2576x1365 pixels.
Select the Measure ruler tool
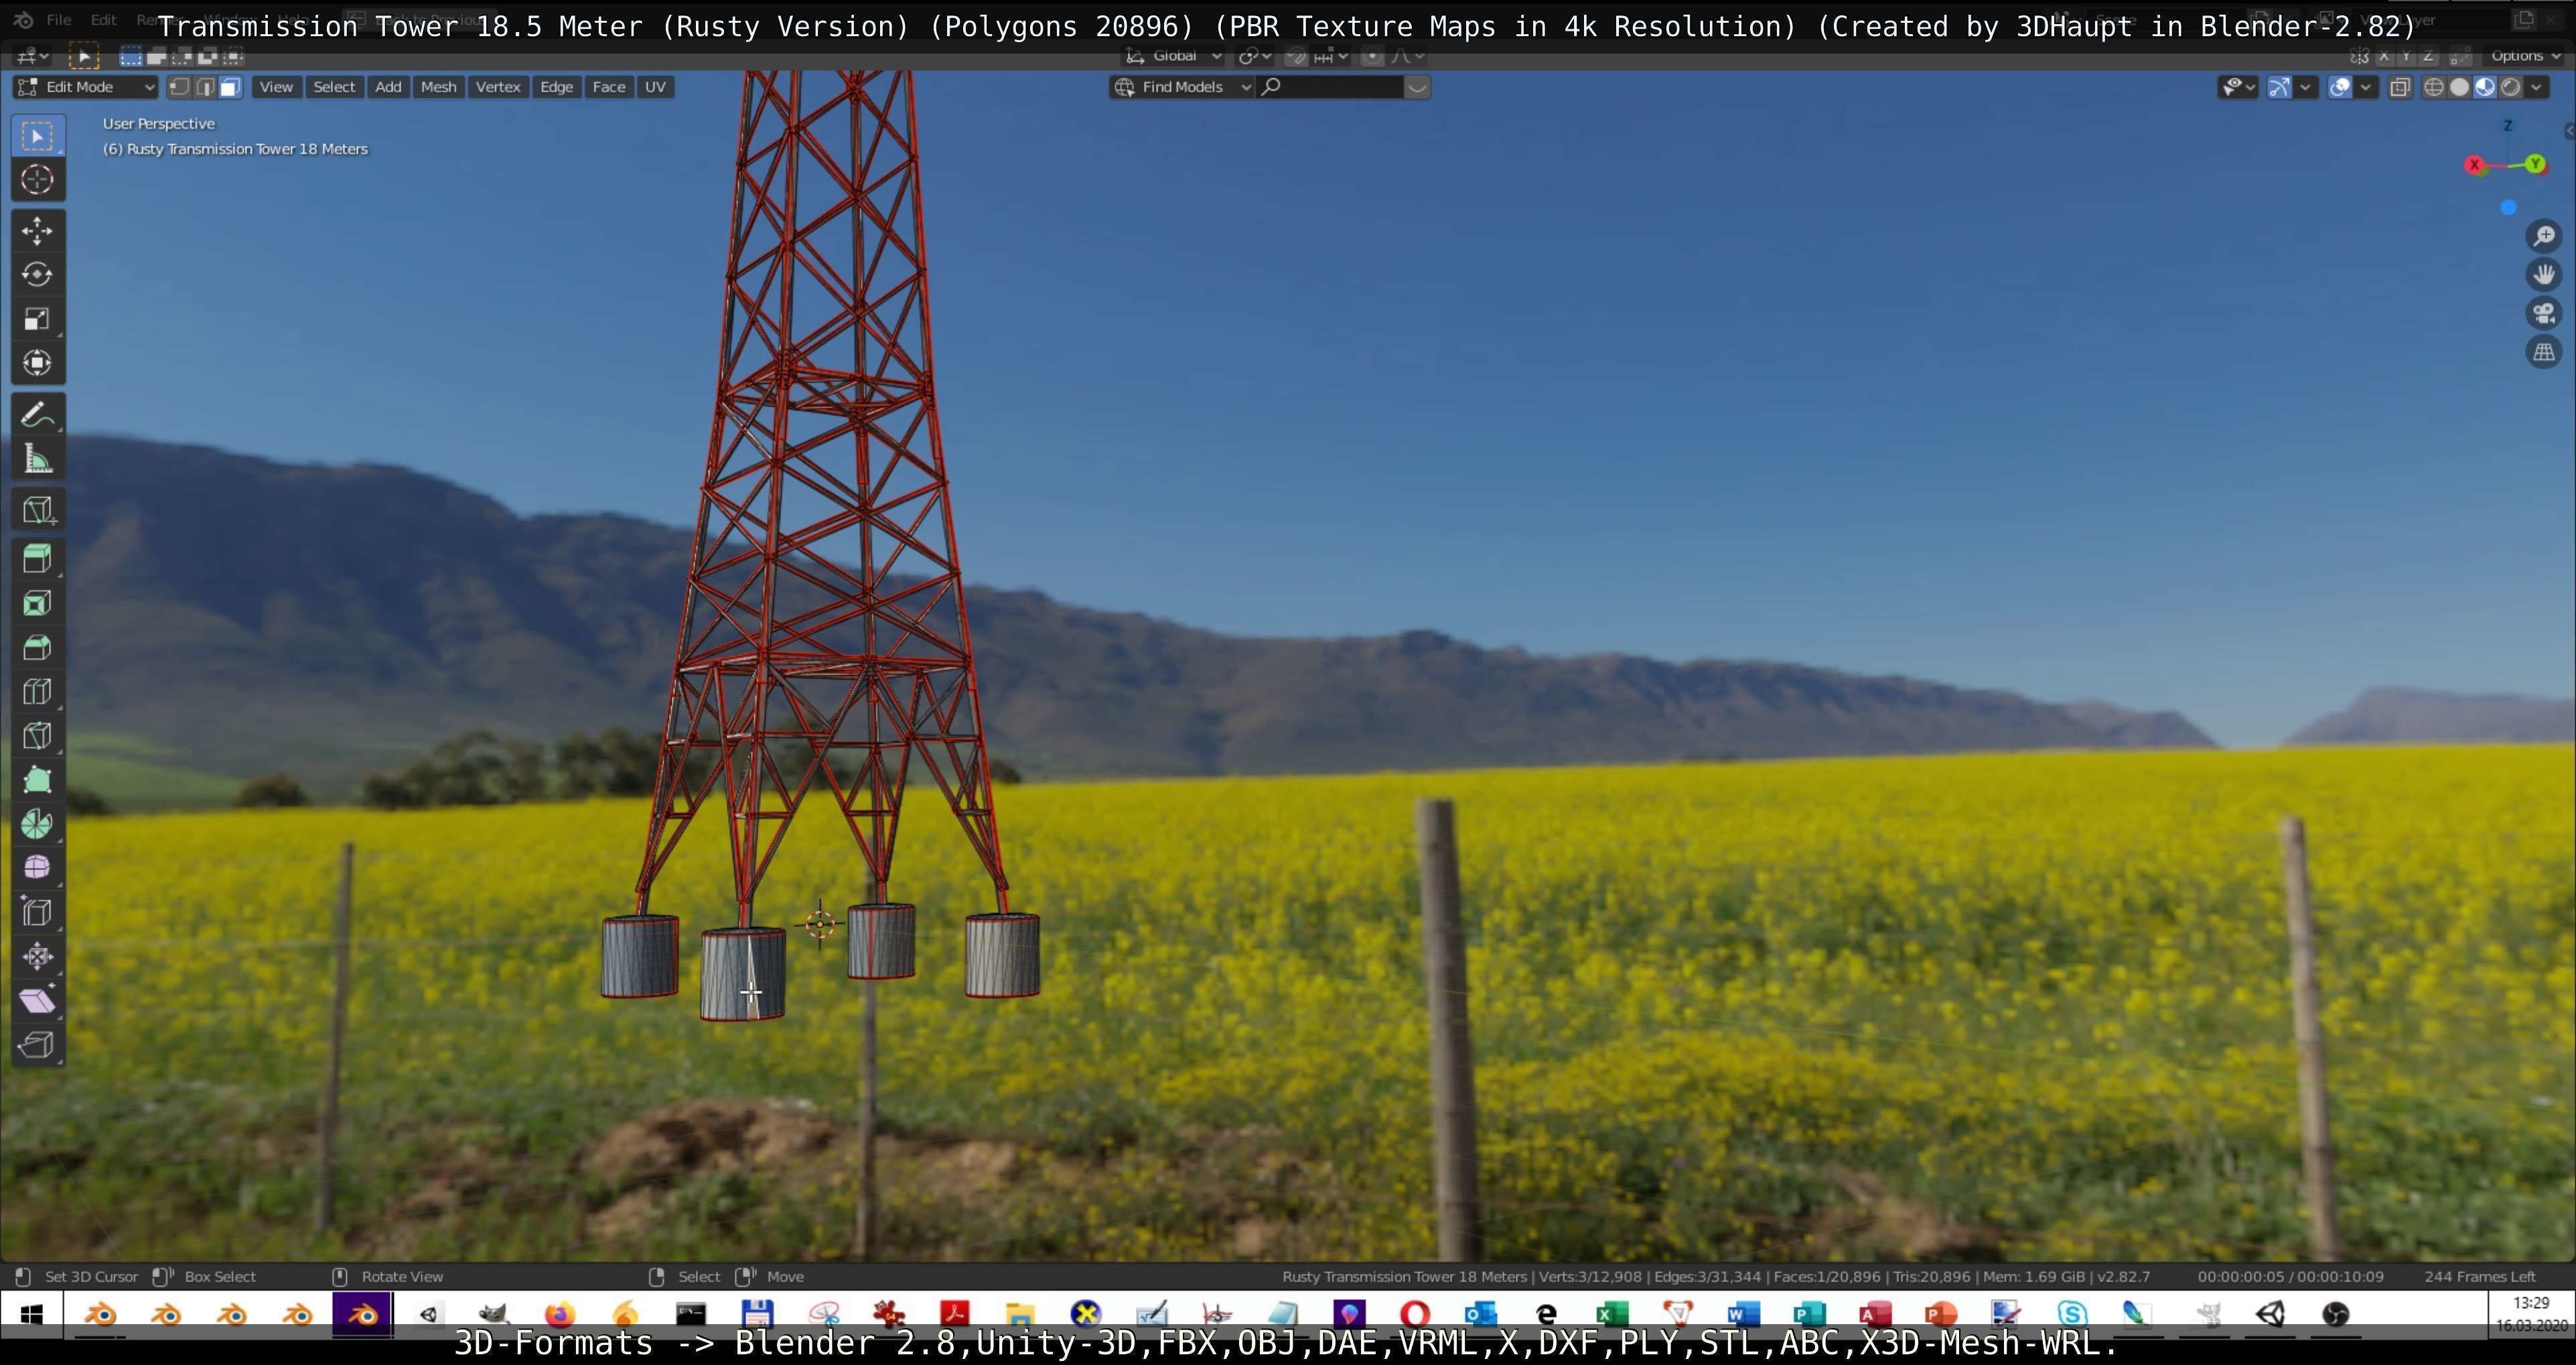click(38, 459)
